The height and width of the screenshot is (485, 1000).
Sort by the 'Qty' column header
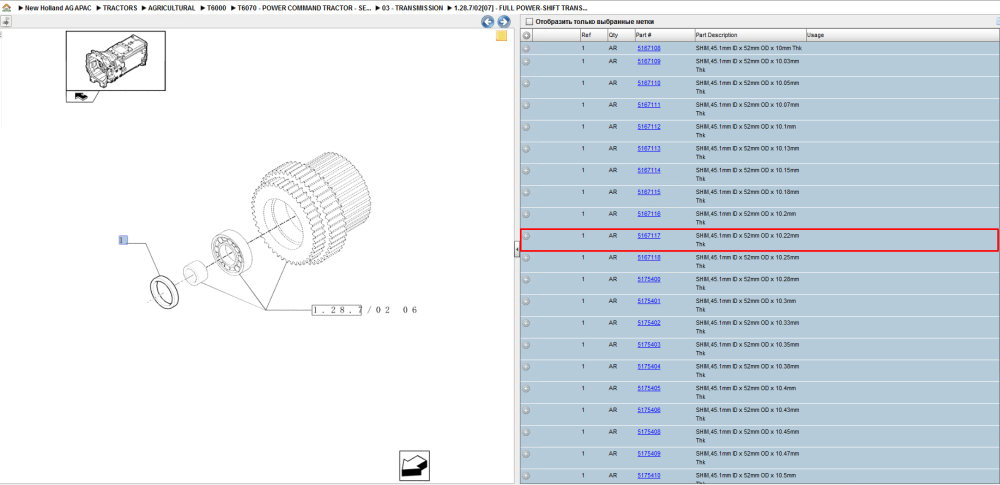click(x=621, y=35)
